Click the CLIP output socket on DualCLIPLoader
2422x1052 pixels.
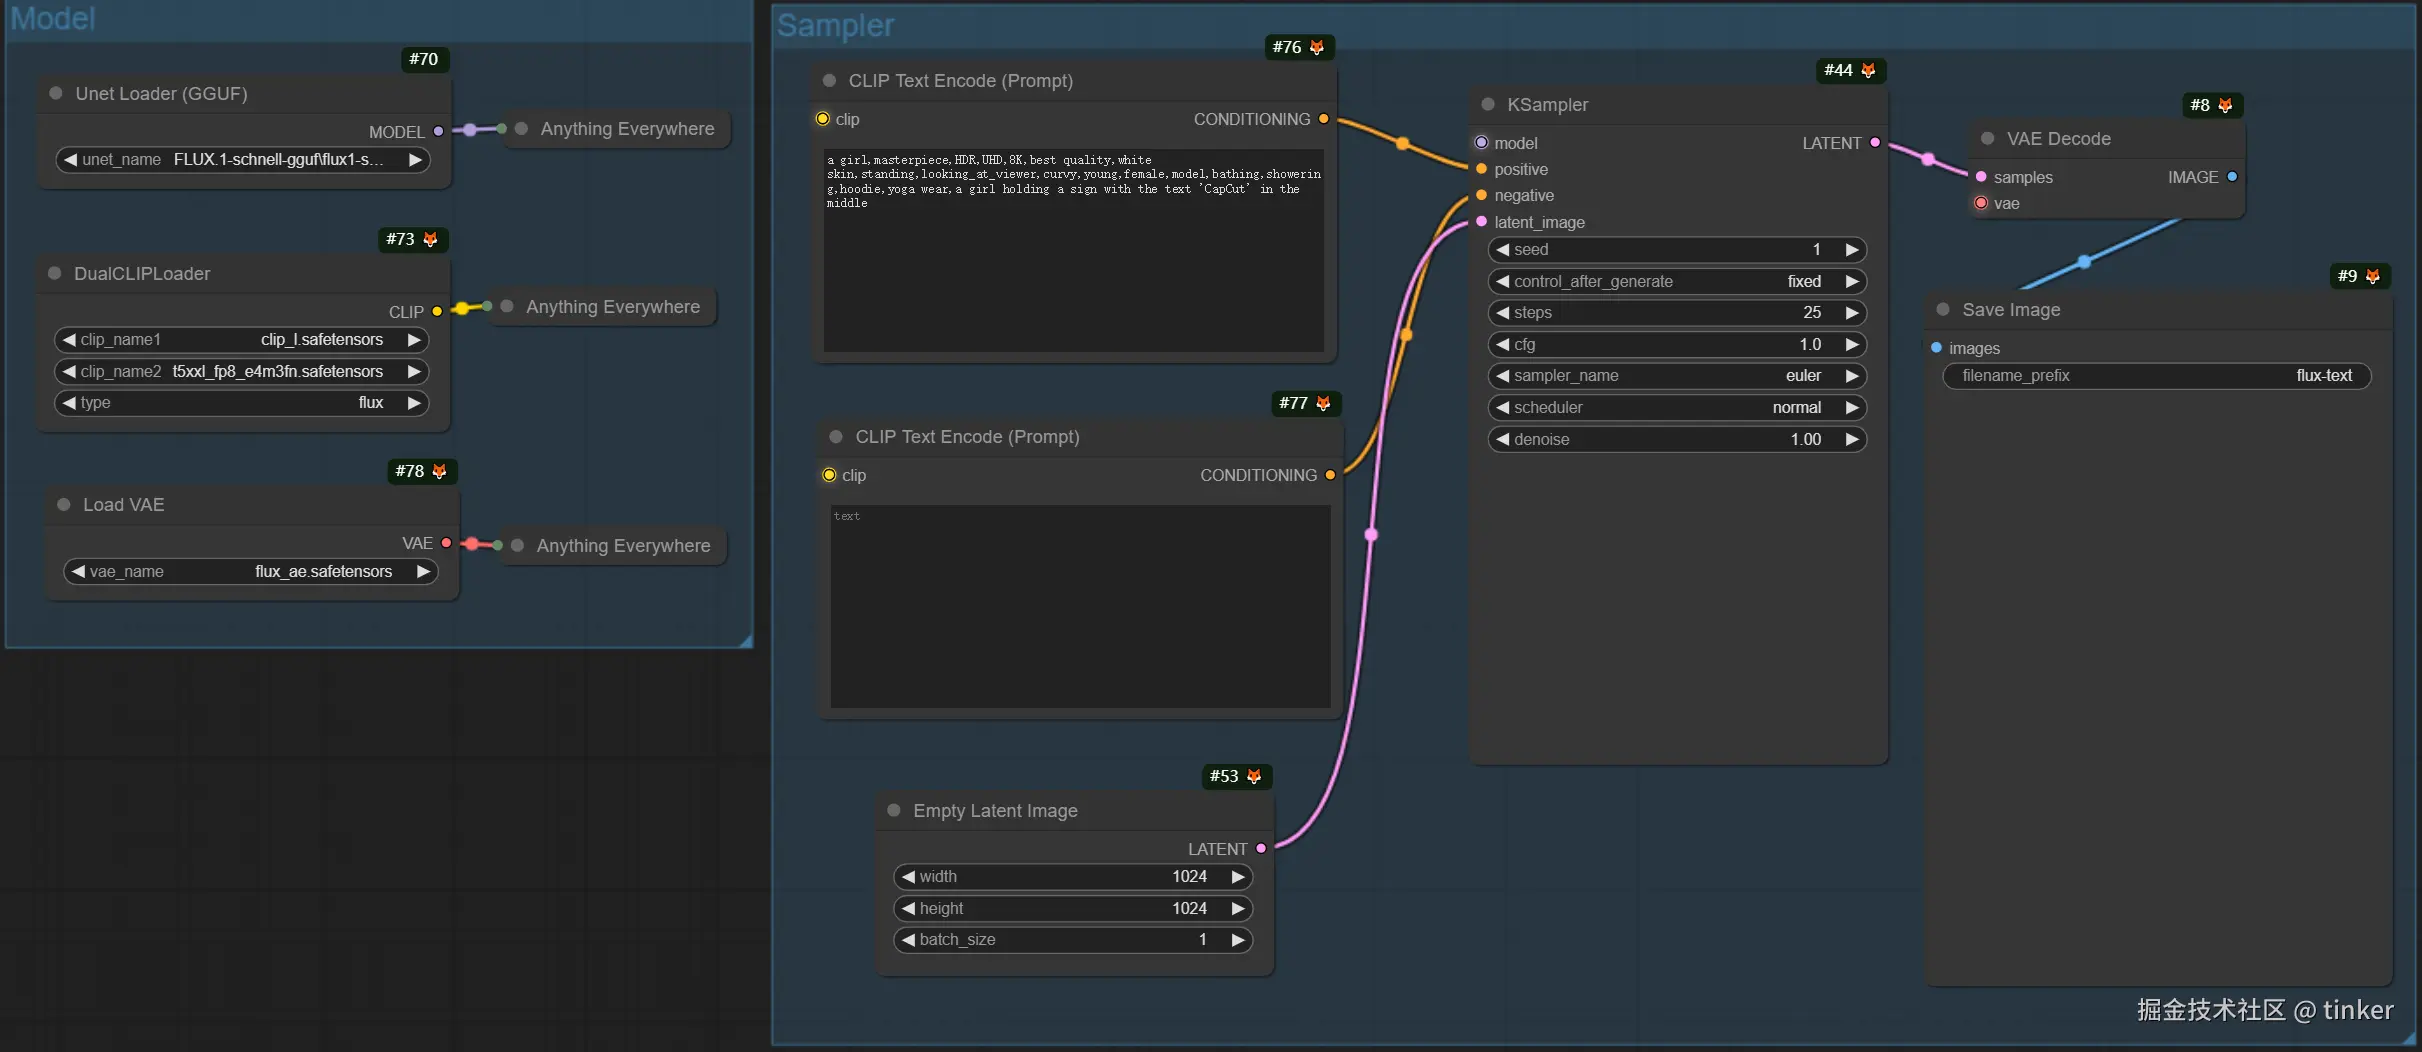437,311
